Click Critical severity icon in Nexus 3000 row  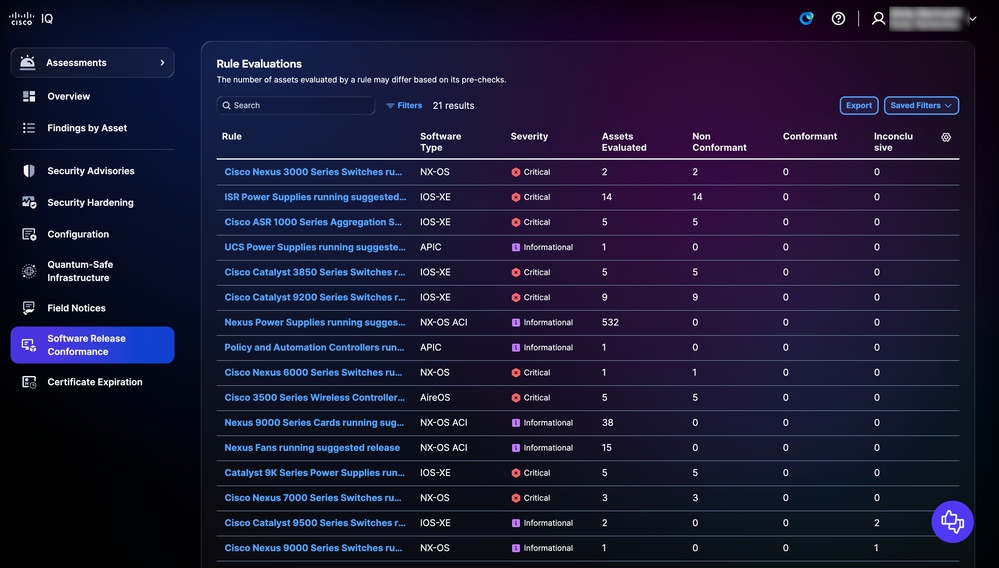(516, 172)
